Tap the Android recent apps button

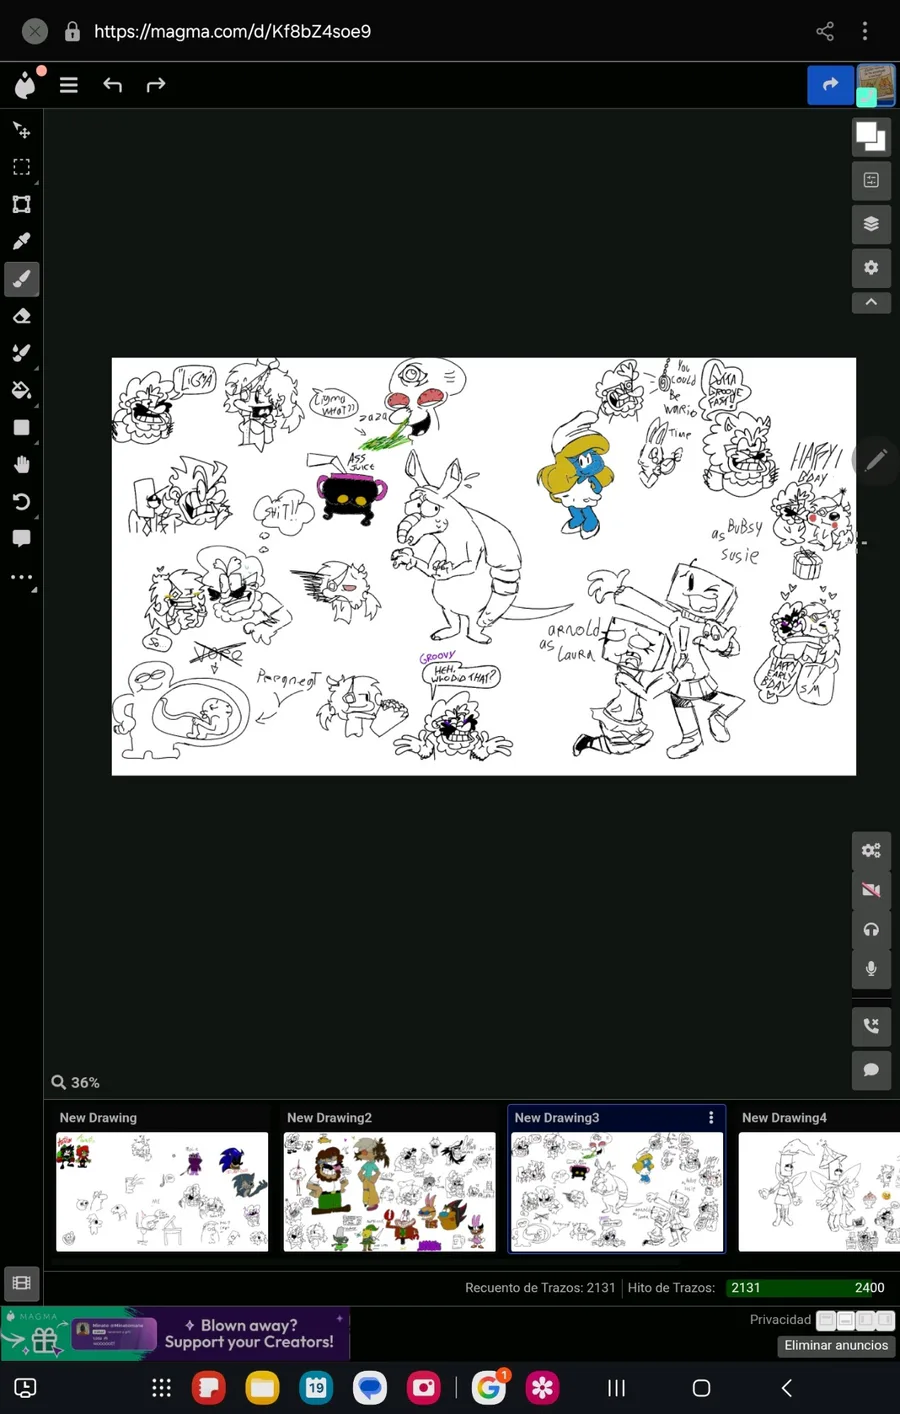point(617,1388)
